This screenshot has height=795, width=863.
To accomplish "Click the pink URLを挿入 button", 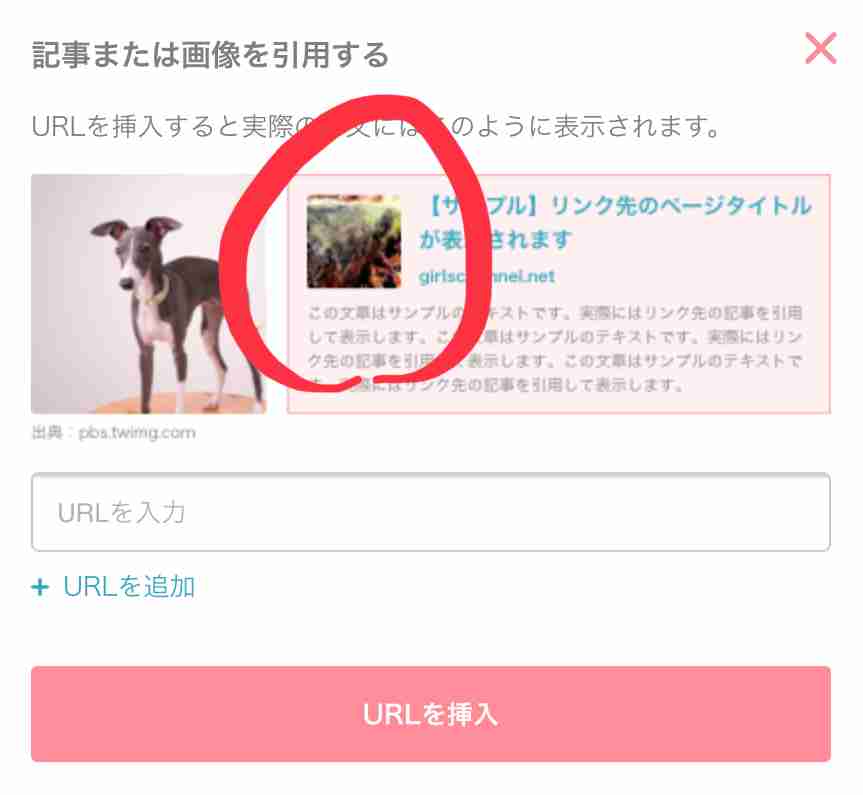I will (431, 714).
